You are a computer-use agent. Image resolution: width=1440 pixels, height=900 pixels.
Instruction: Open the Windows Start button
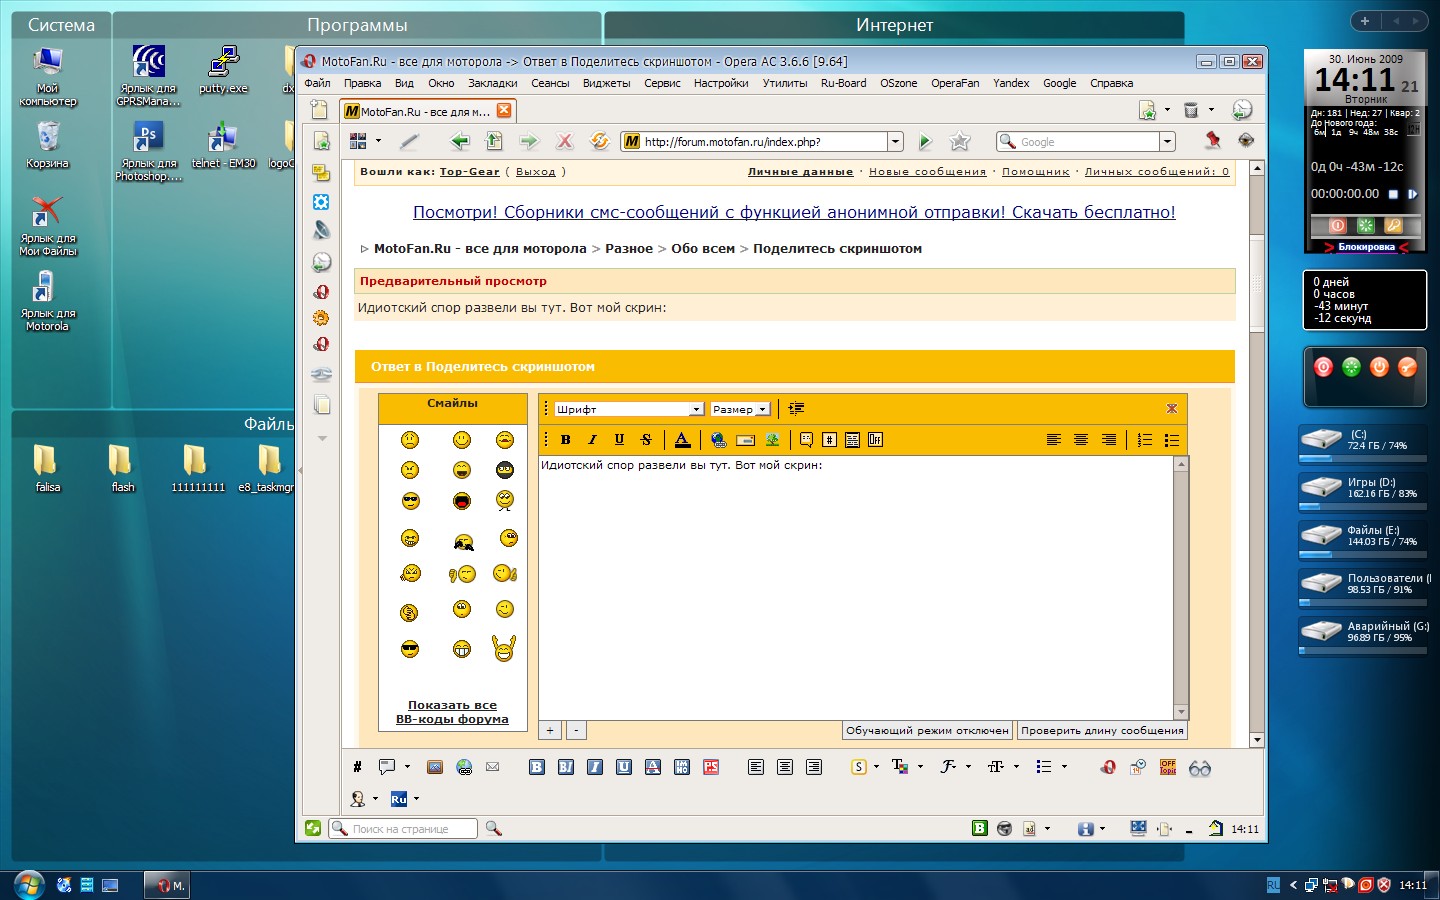tap(27, 884)
